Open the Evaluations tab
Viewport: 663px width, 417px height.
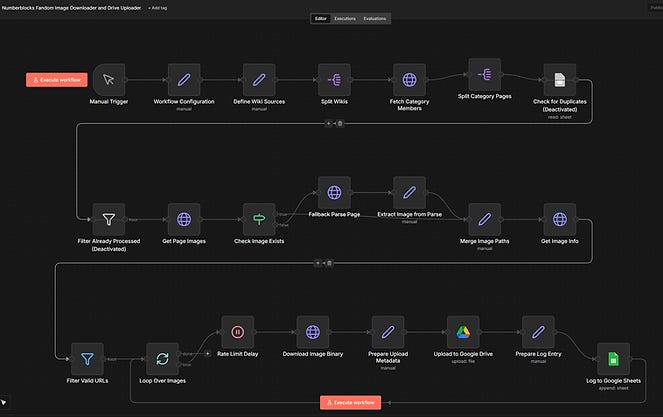tap(375, 19)
